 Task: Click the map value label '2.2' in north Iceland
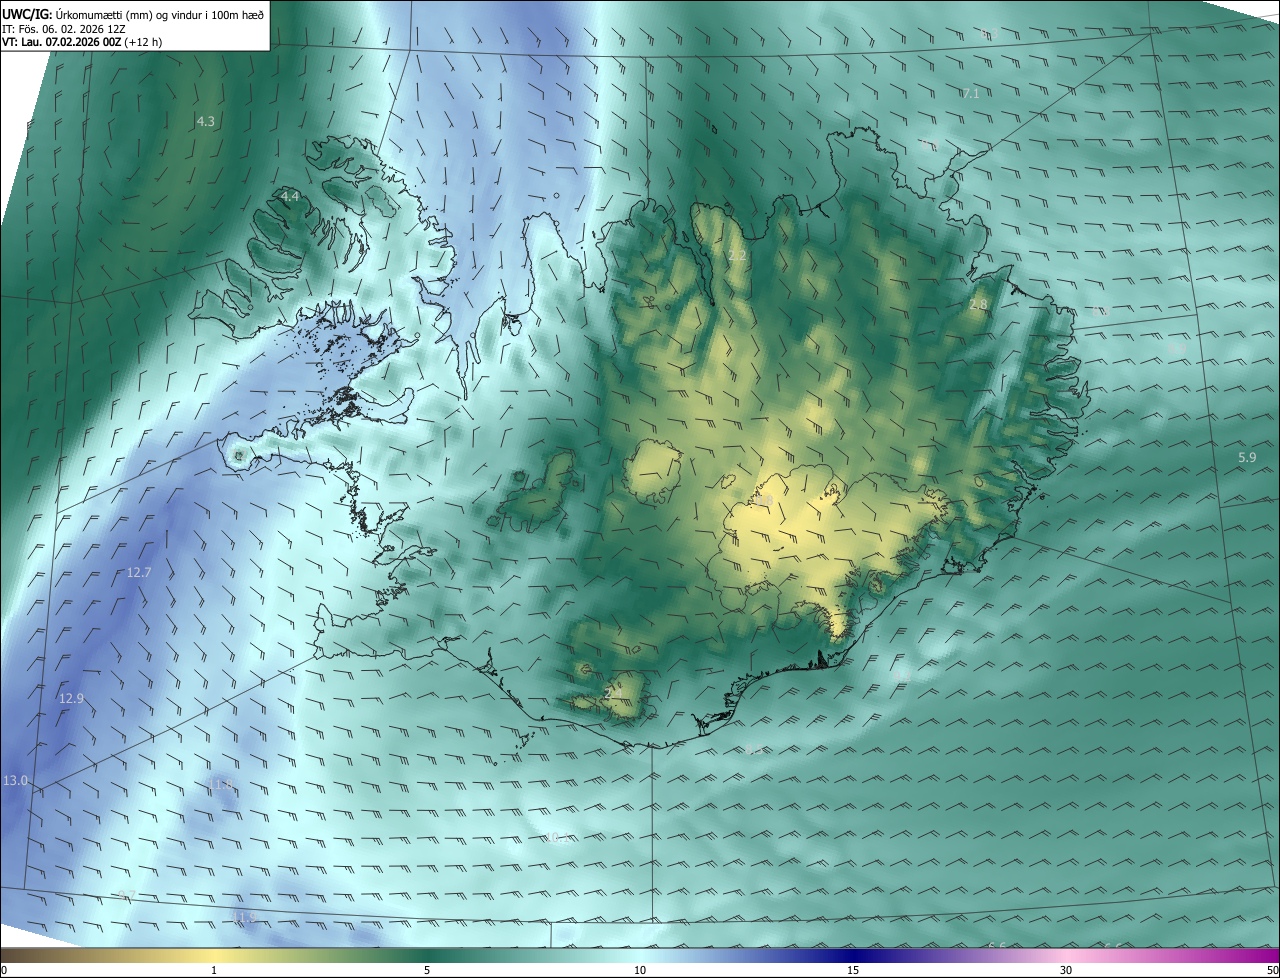tap(737, 256)
